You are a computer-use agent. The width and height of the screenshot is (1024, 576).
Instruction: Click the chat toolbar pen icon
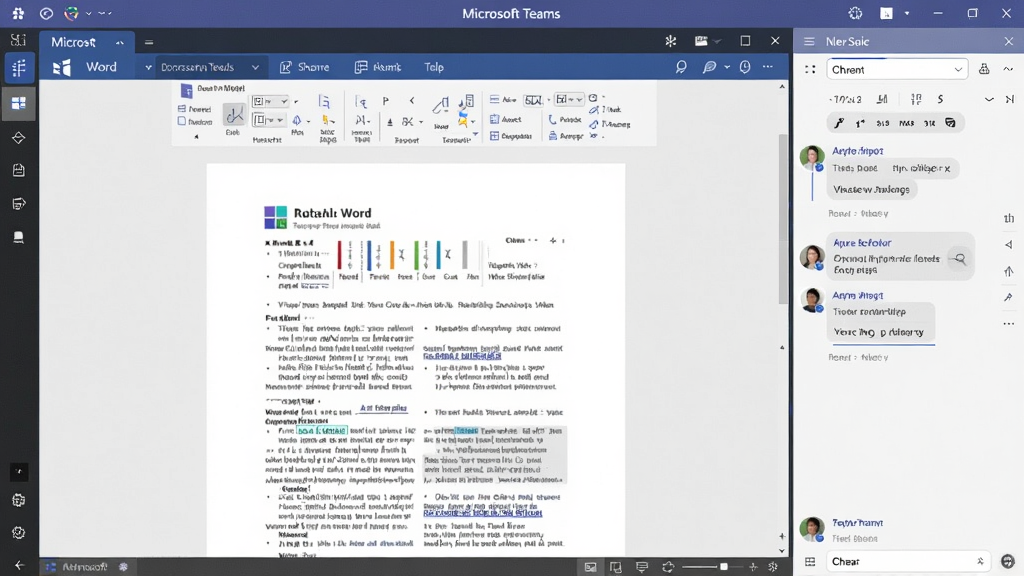839,123
